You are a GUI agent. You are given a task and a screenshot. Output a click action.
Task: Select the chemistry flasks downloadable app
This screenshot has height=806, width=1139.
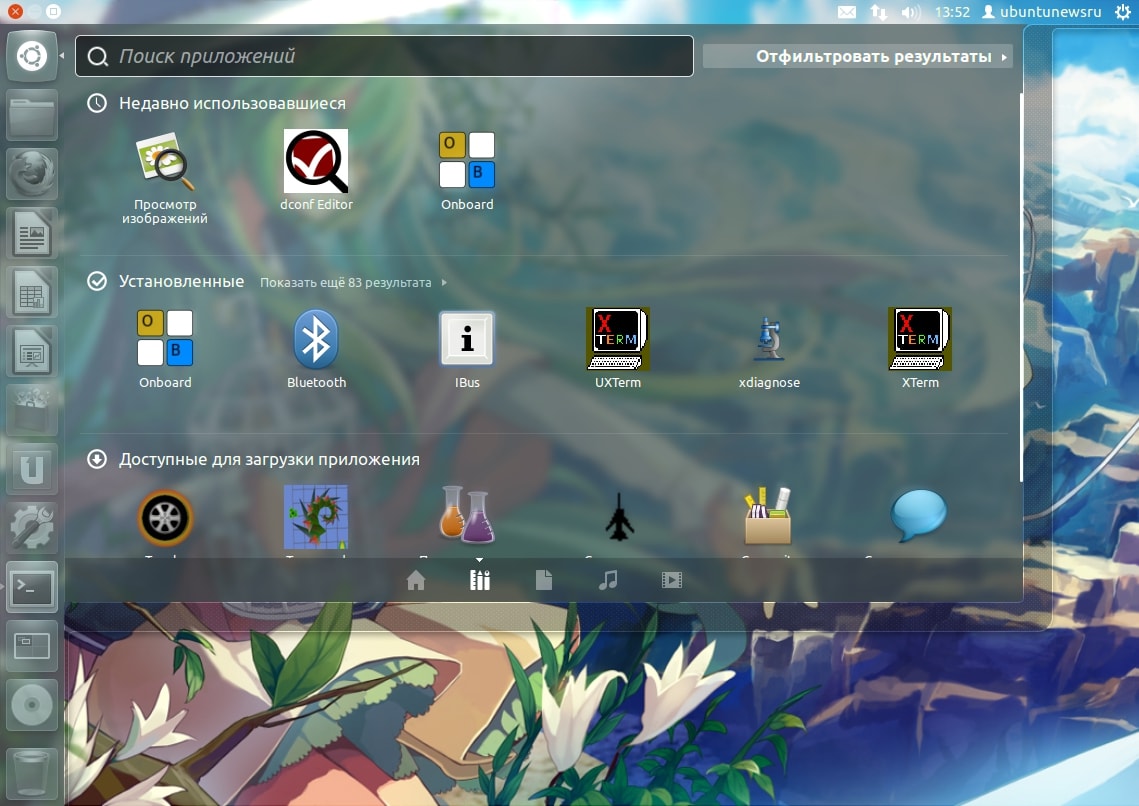click(x=467, y=515)
